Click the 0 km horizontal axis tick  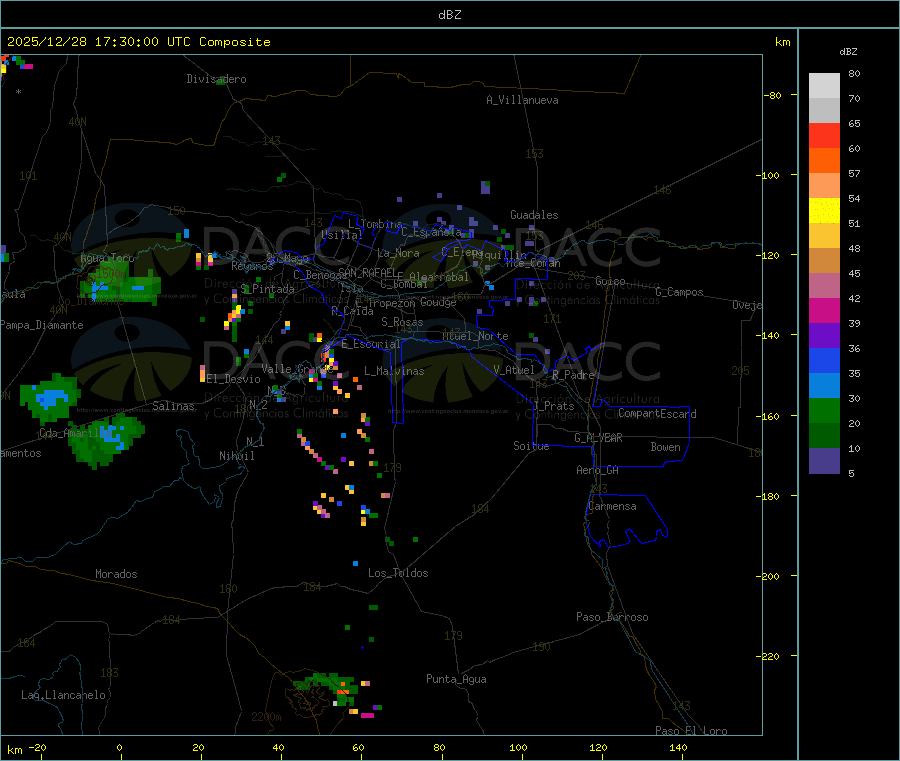pos(119,748)
